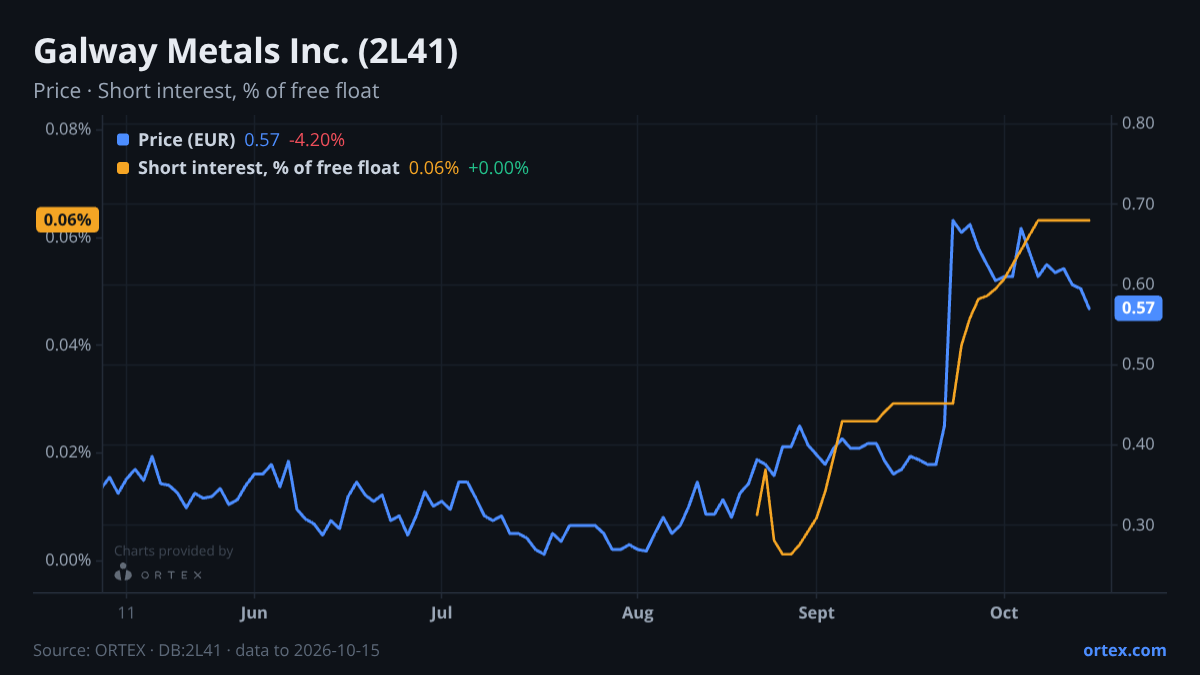Click the 0.60 right axis label

1138,284
